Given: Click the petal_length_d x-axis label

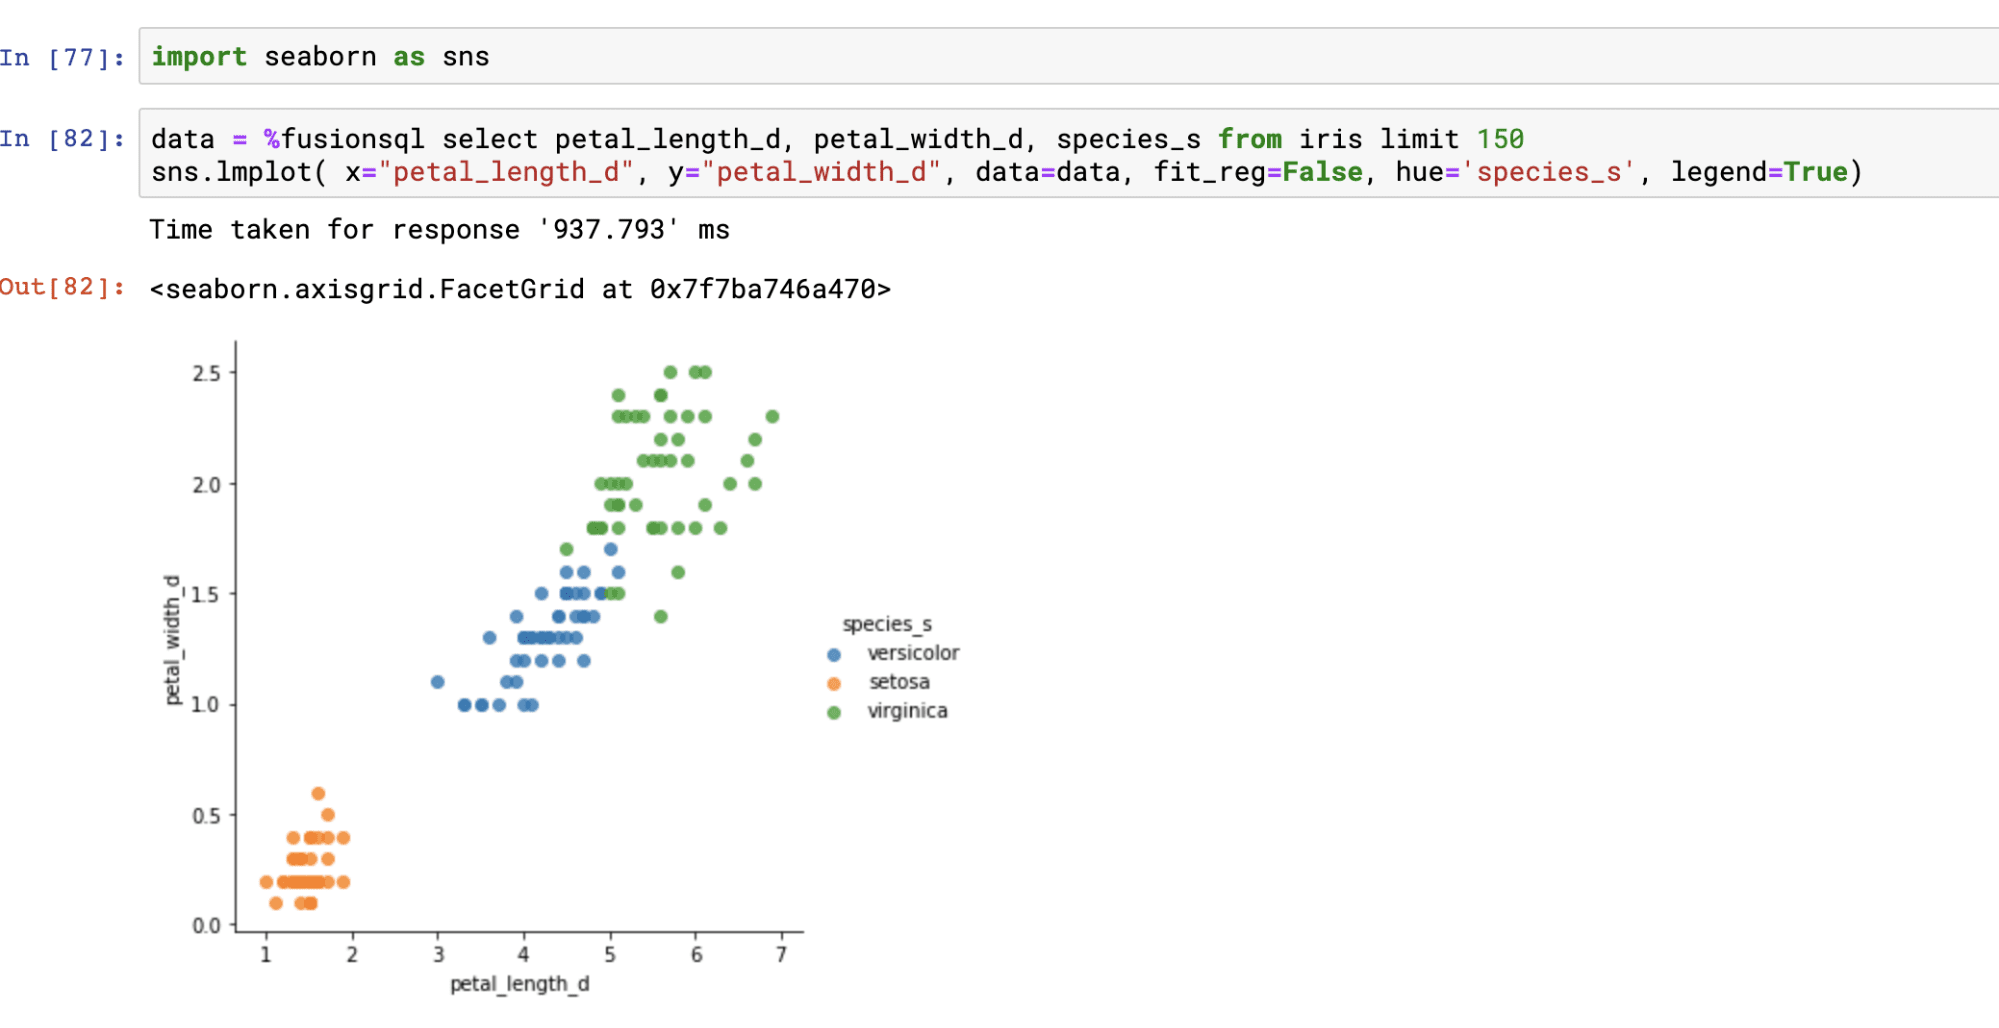Looking at the screenshot, I should [x=519, y=984].
